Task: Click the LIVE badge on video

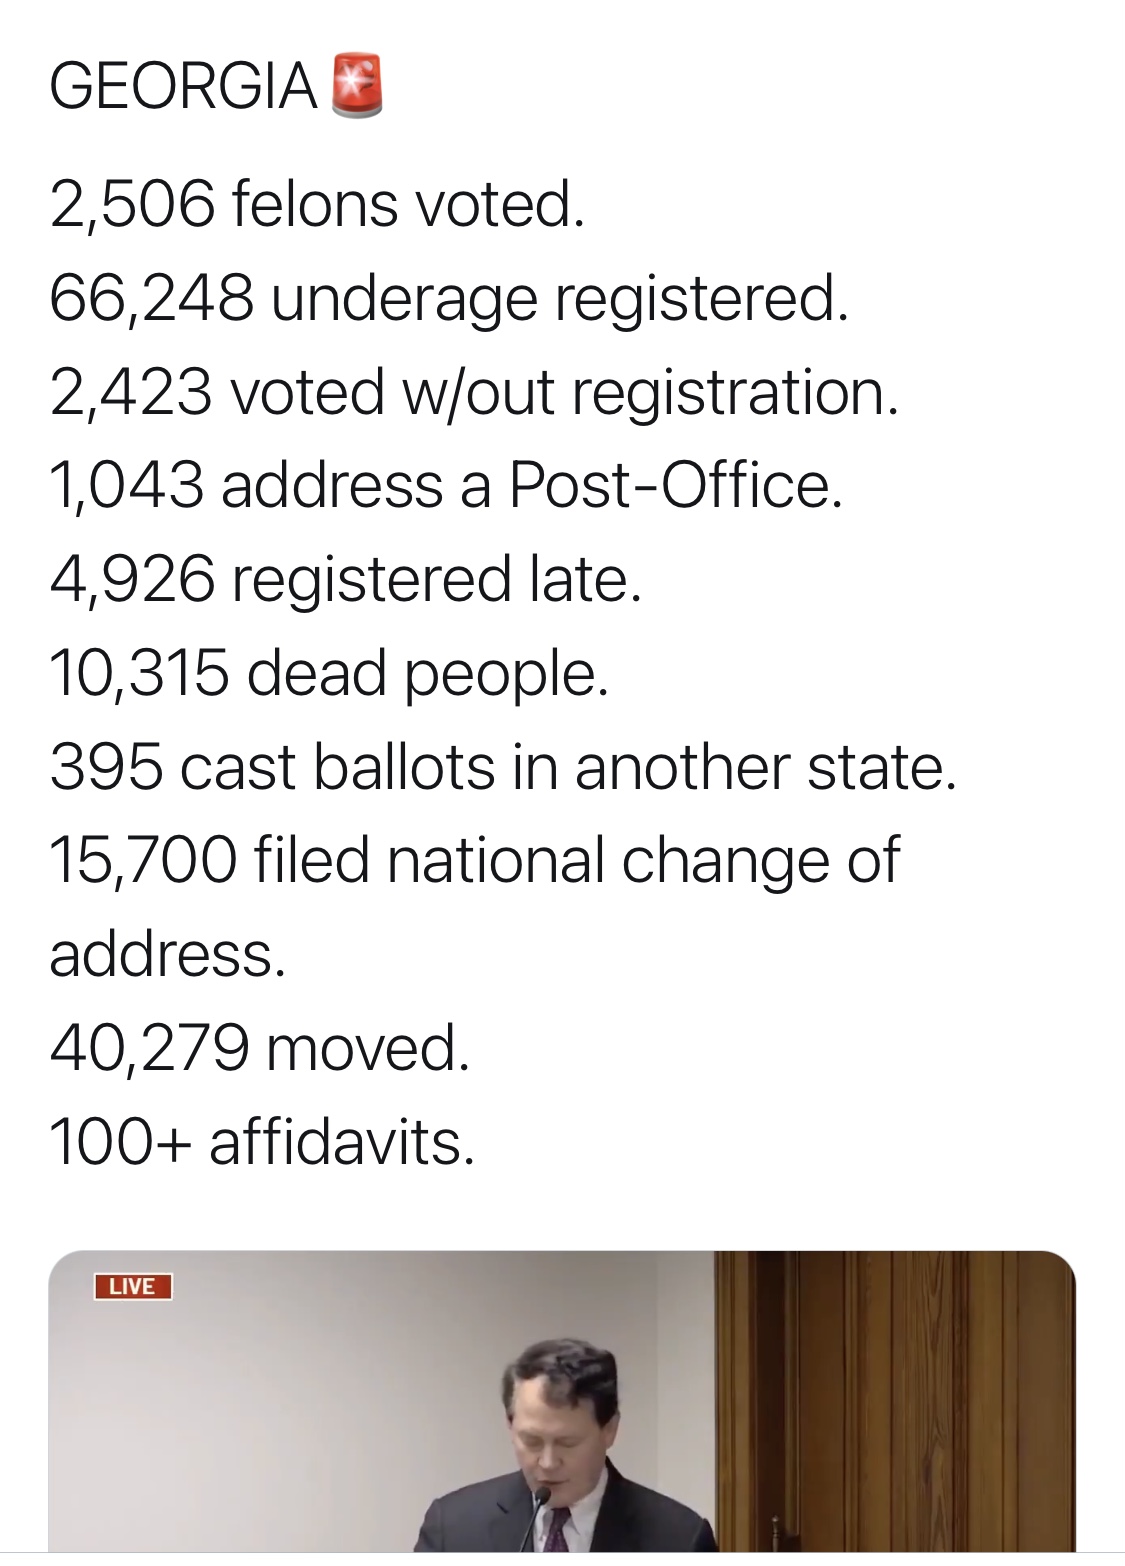Action: (133, 1286)
